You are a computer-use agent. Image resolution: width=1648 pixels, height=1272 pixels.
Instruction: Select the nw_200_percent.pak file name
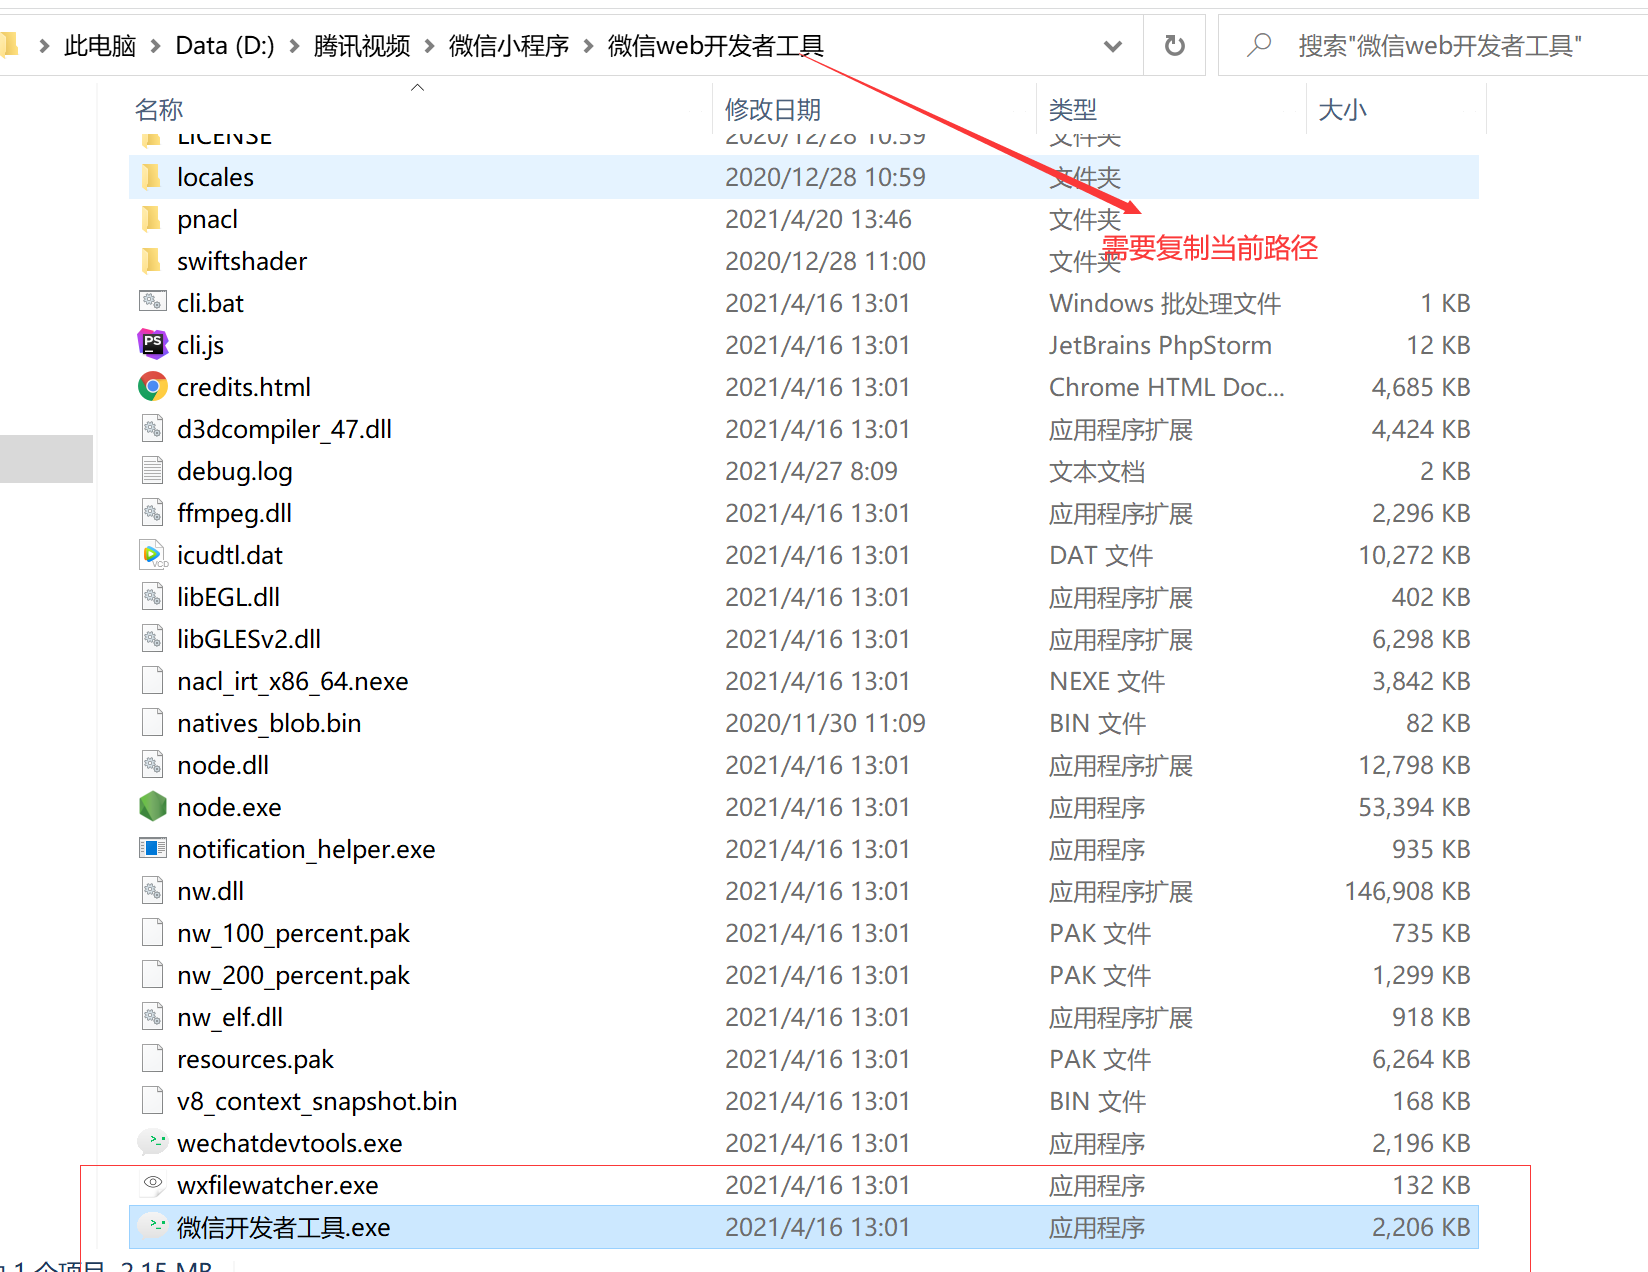pos(293,975)
